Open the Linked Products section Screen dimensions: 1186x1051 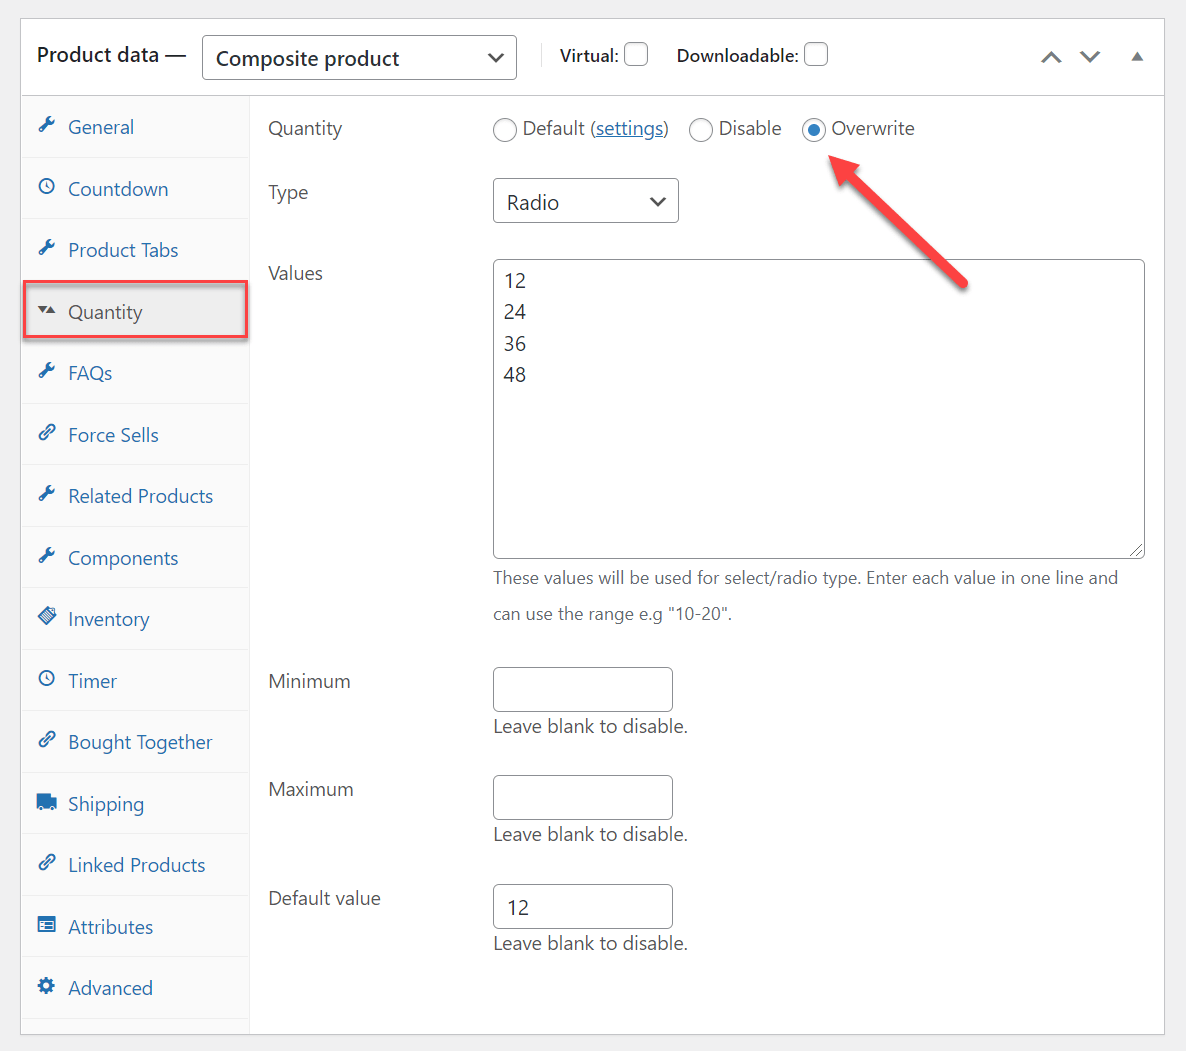pyautogui.click(x=136, y=864)
